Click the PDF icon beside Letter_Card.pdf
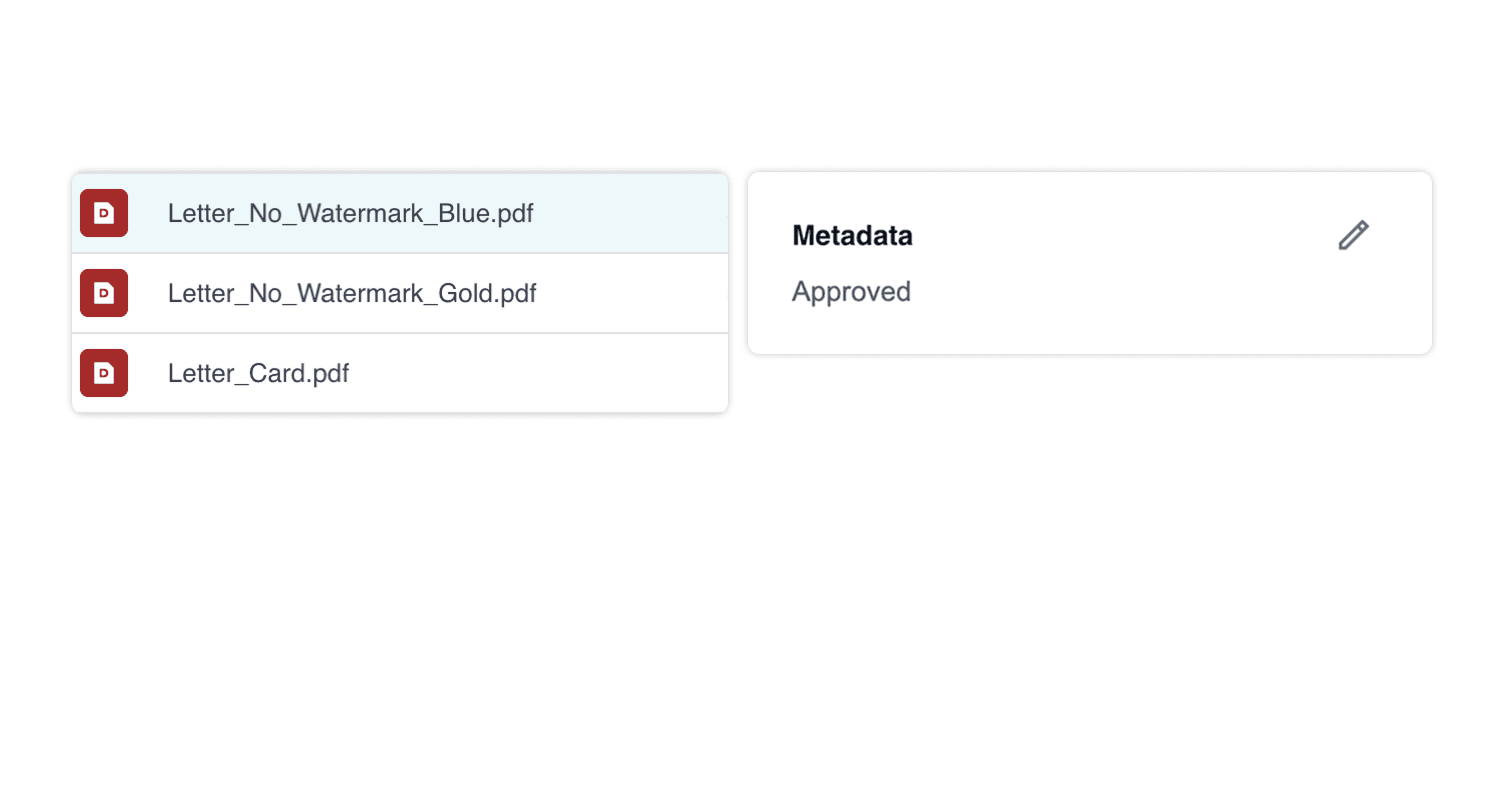 [x=103, y=373]
